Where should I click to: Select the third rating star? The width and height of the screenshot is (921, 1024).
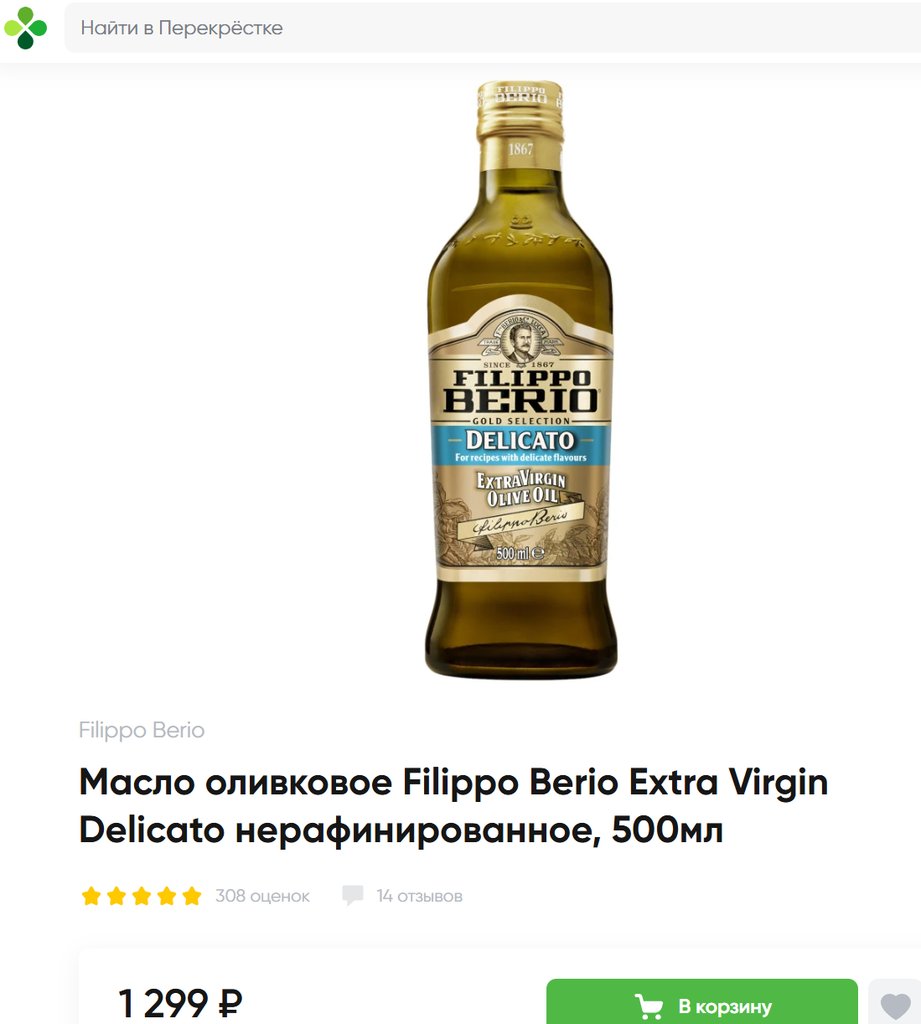(141, 896)
